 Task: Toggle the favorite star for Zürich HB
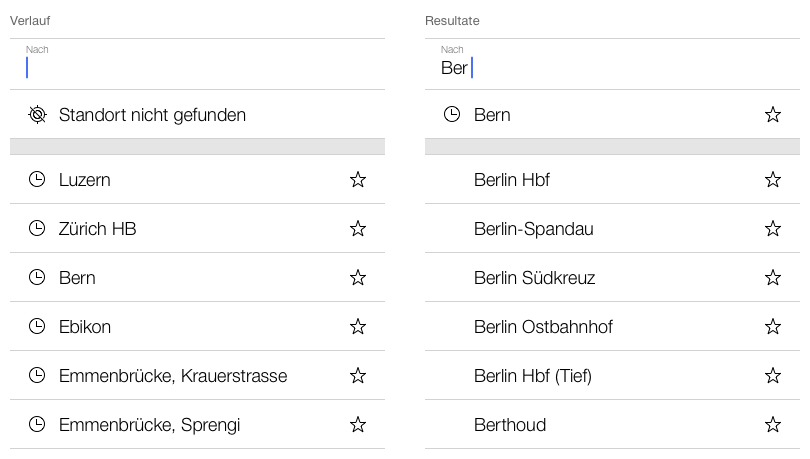(358, 229)
